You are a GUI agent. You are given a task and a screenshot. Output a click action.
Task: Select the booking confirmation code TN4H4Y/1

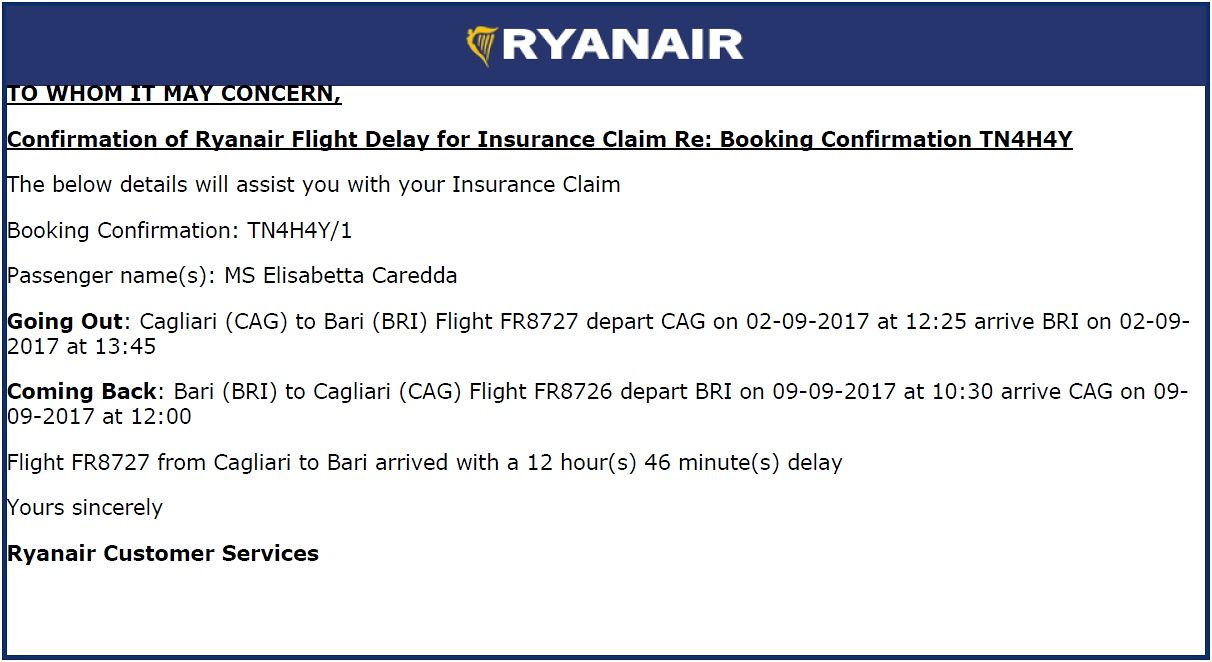pyautogui.click(x=300, y=231)
